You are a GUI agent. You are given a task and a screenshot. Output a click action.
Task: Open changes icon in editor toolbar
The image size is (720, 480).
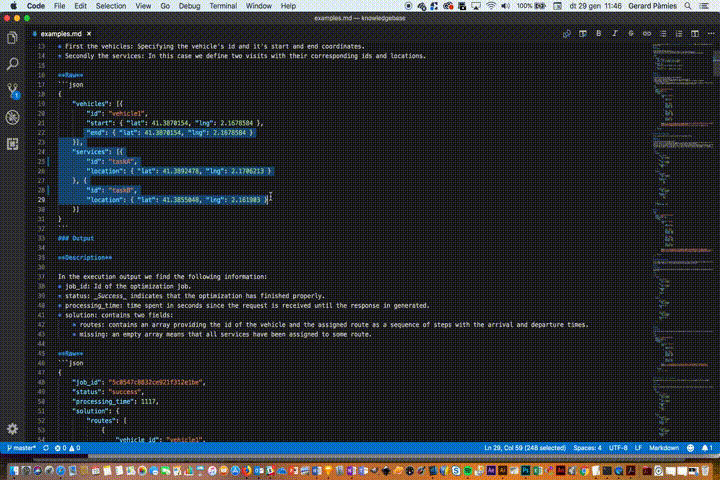tap(567, 34)
